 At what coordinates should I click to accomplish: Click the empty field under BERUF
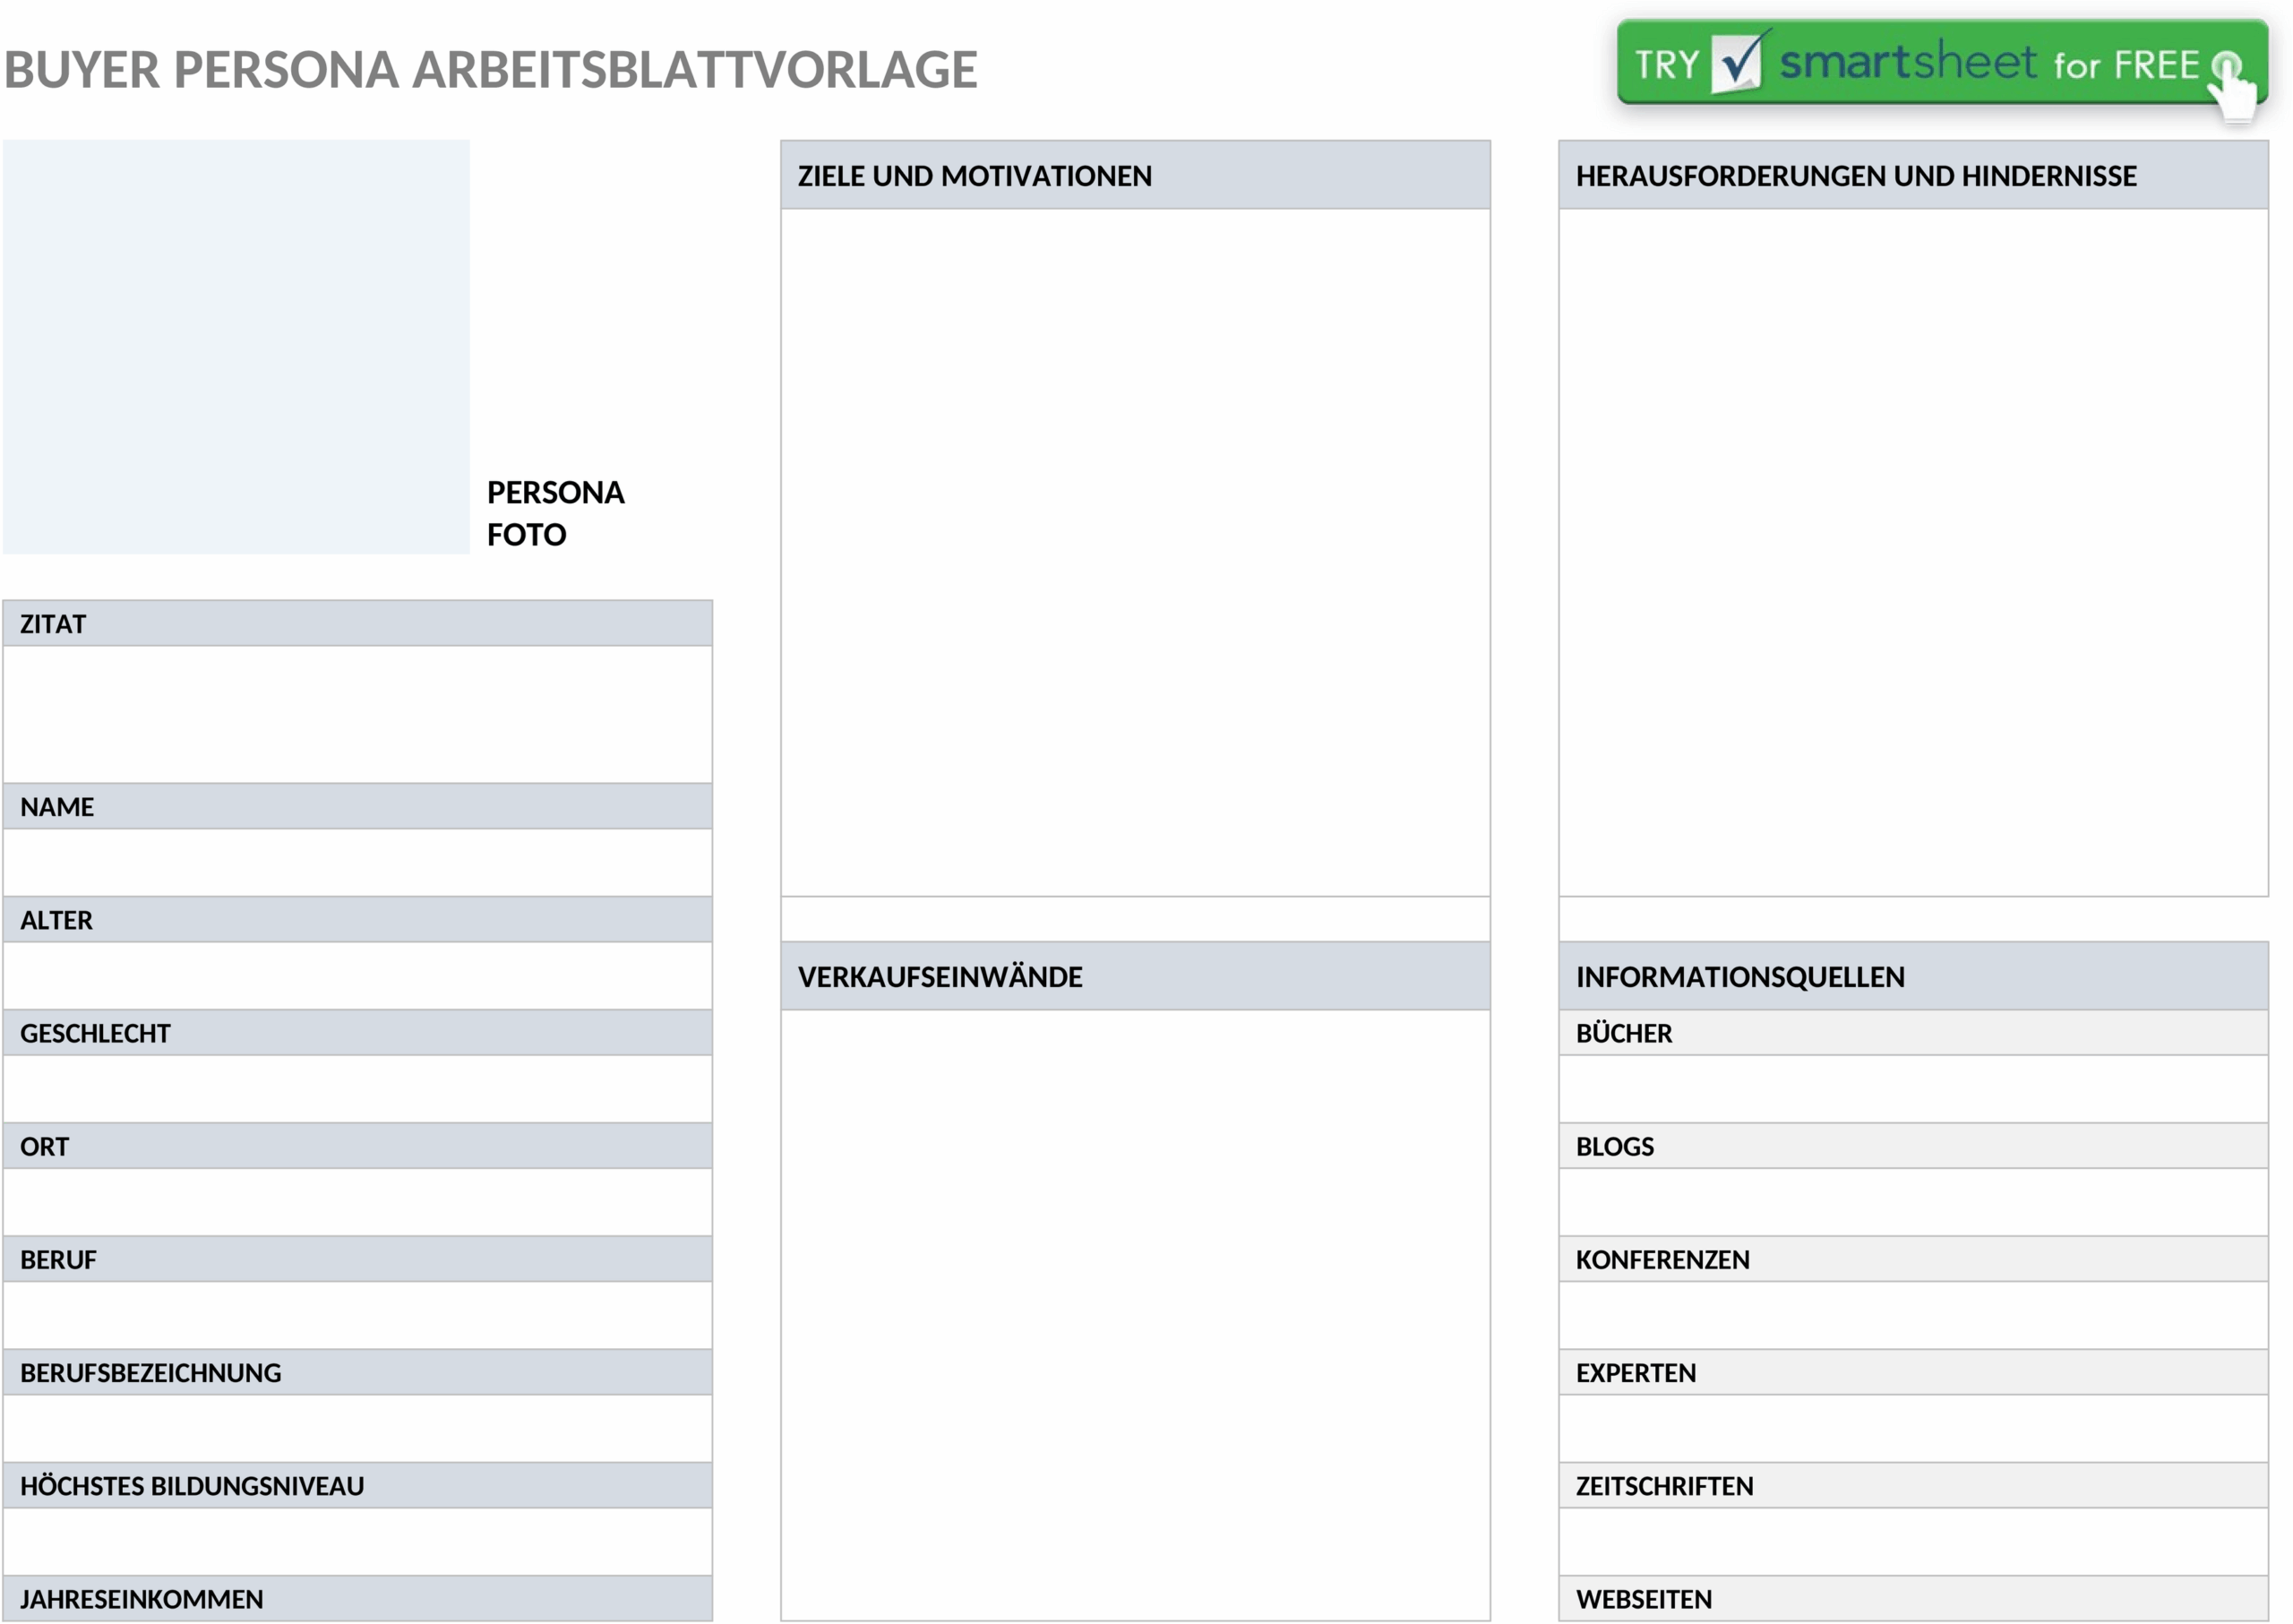click(358, 1315)
